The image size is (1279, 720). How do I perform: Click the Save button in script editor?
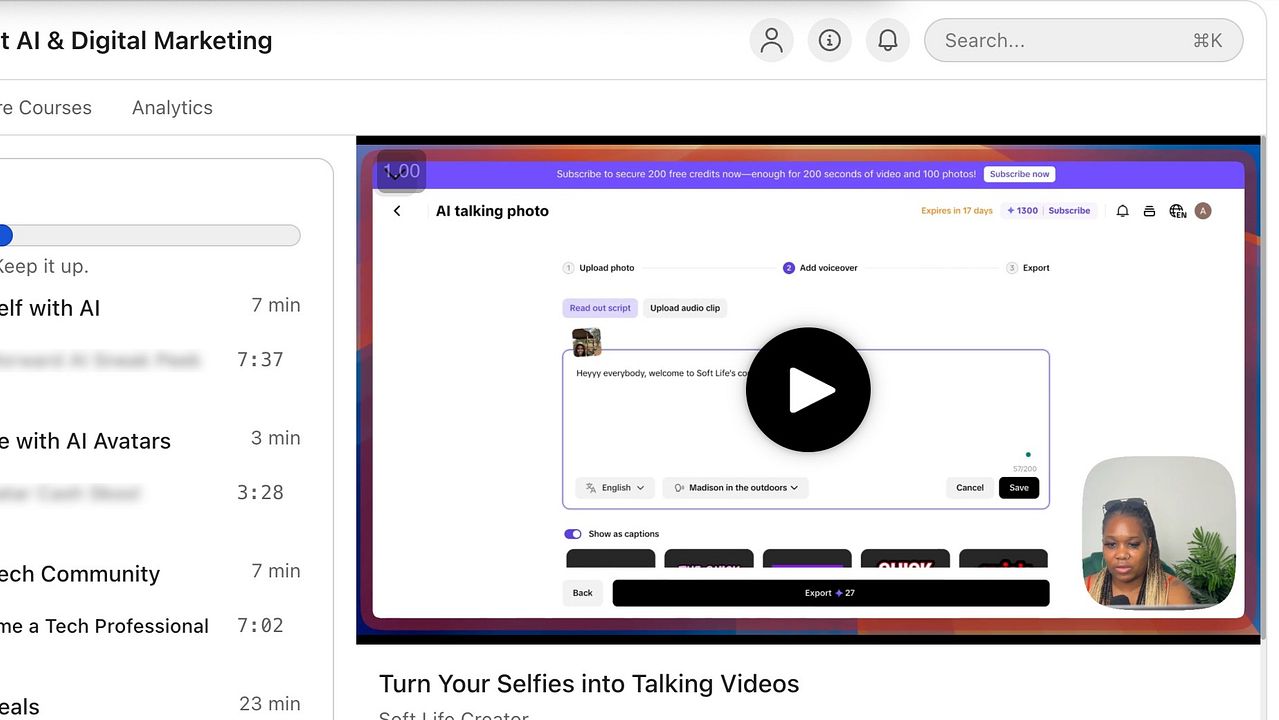[1019, 488]
